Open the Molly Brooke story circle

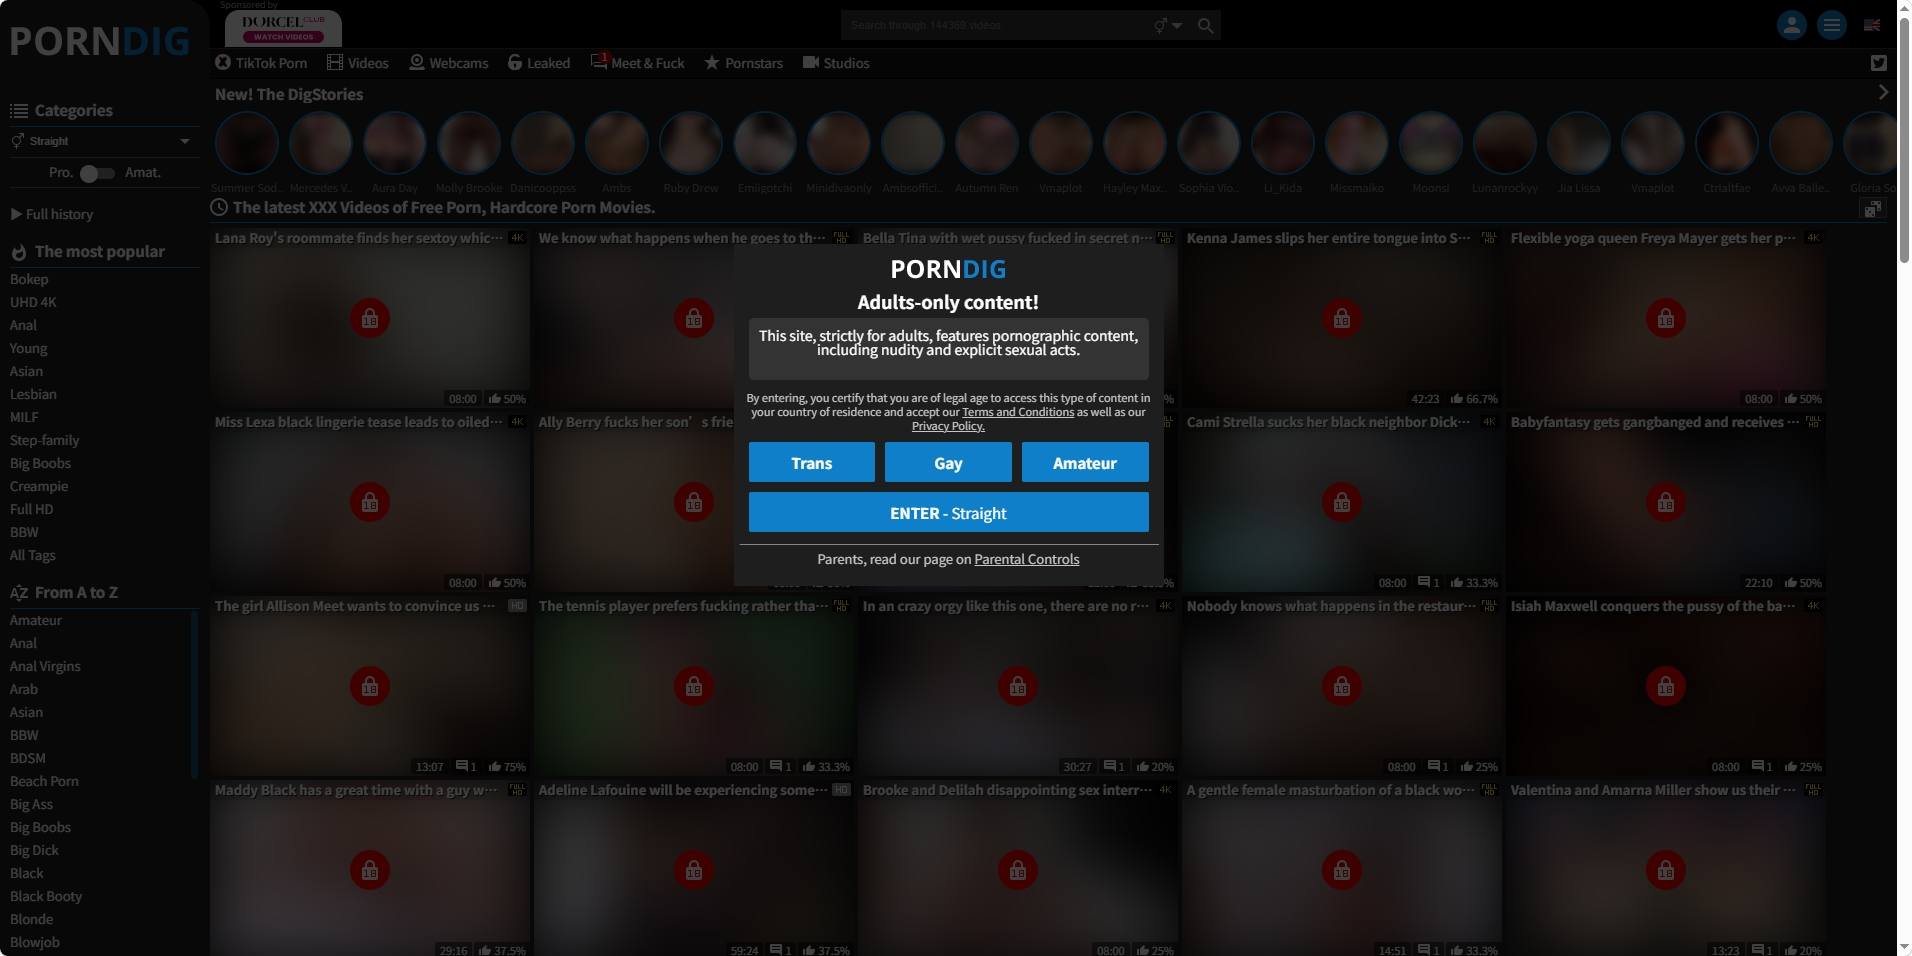pyautogui.click(x=469, y=143)
